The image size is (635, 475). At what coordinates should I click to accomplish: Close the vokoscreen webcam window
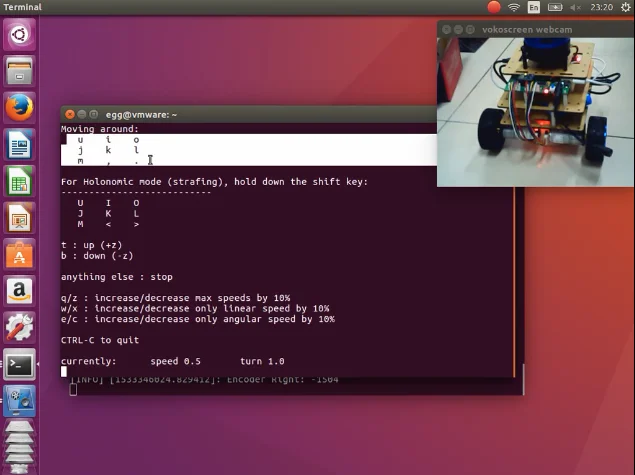[446, 30]
